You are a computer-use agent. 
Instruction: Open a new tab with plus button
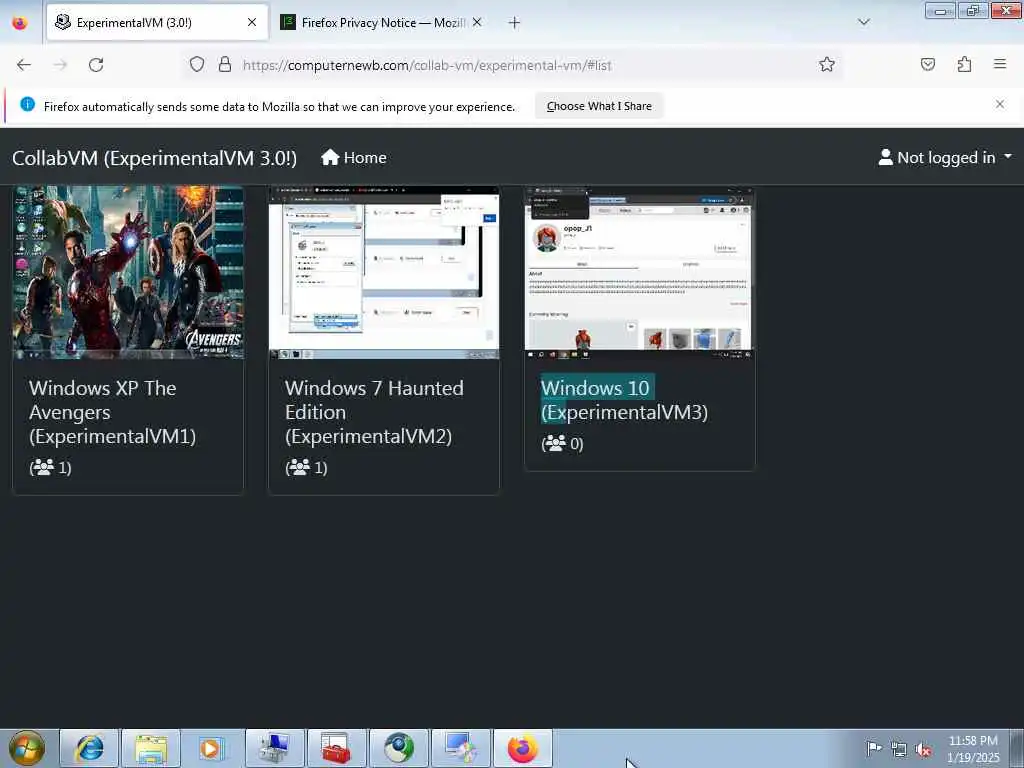pyautogui.click(x=514, y=23)
